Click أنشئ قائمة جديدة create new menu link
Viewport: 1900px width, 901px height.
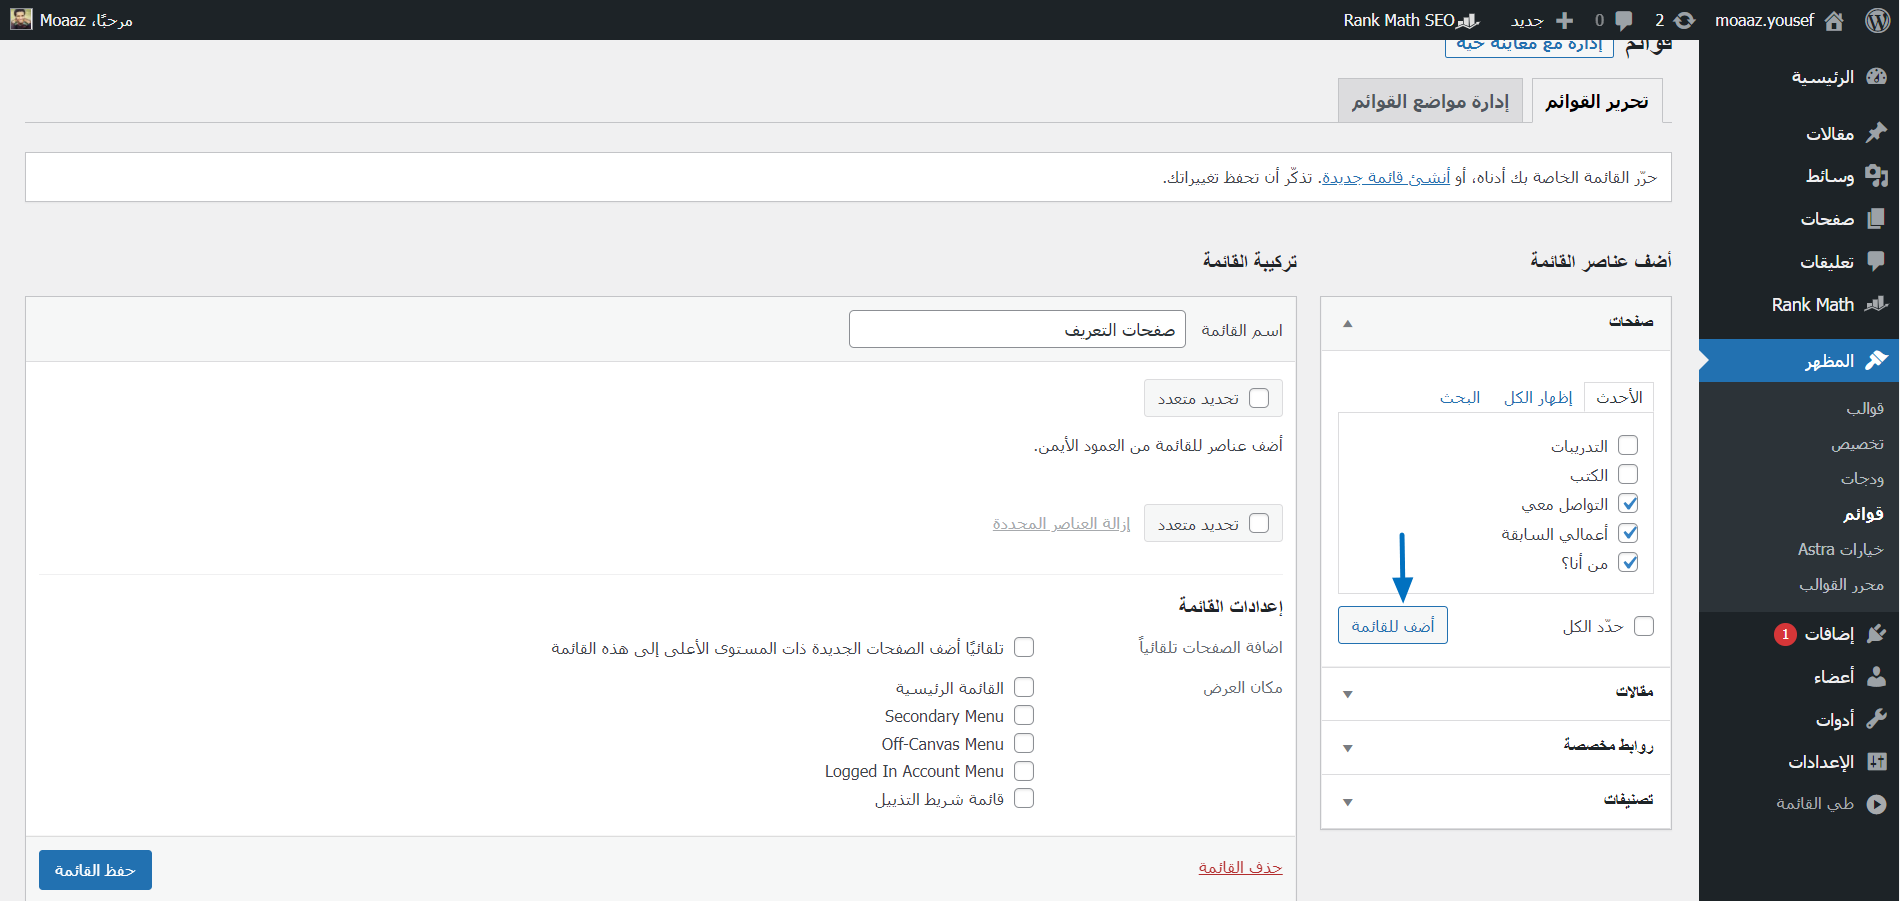coord(1385,177)
